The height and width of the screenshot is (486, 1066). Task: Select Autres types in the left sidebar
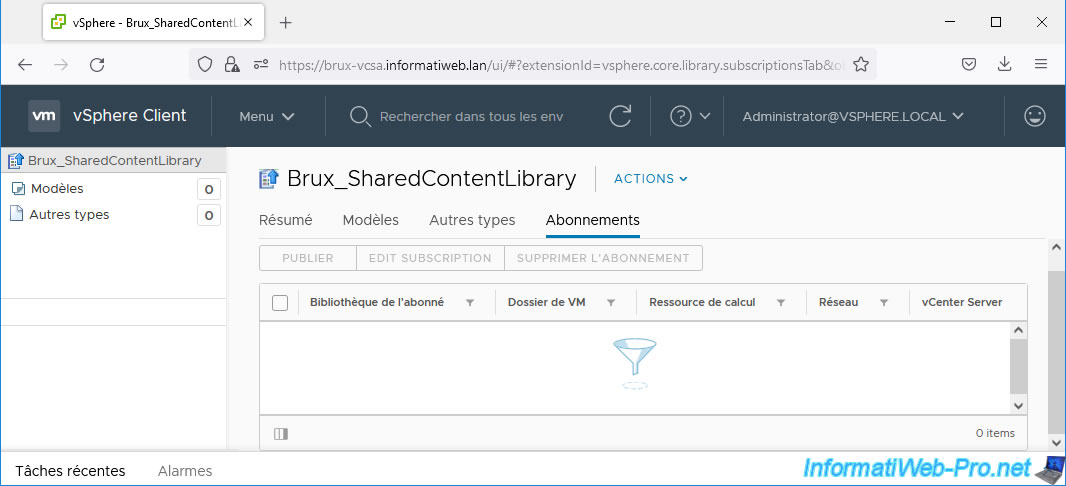(x=69, y=215)
